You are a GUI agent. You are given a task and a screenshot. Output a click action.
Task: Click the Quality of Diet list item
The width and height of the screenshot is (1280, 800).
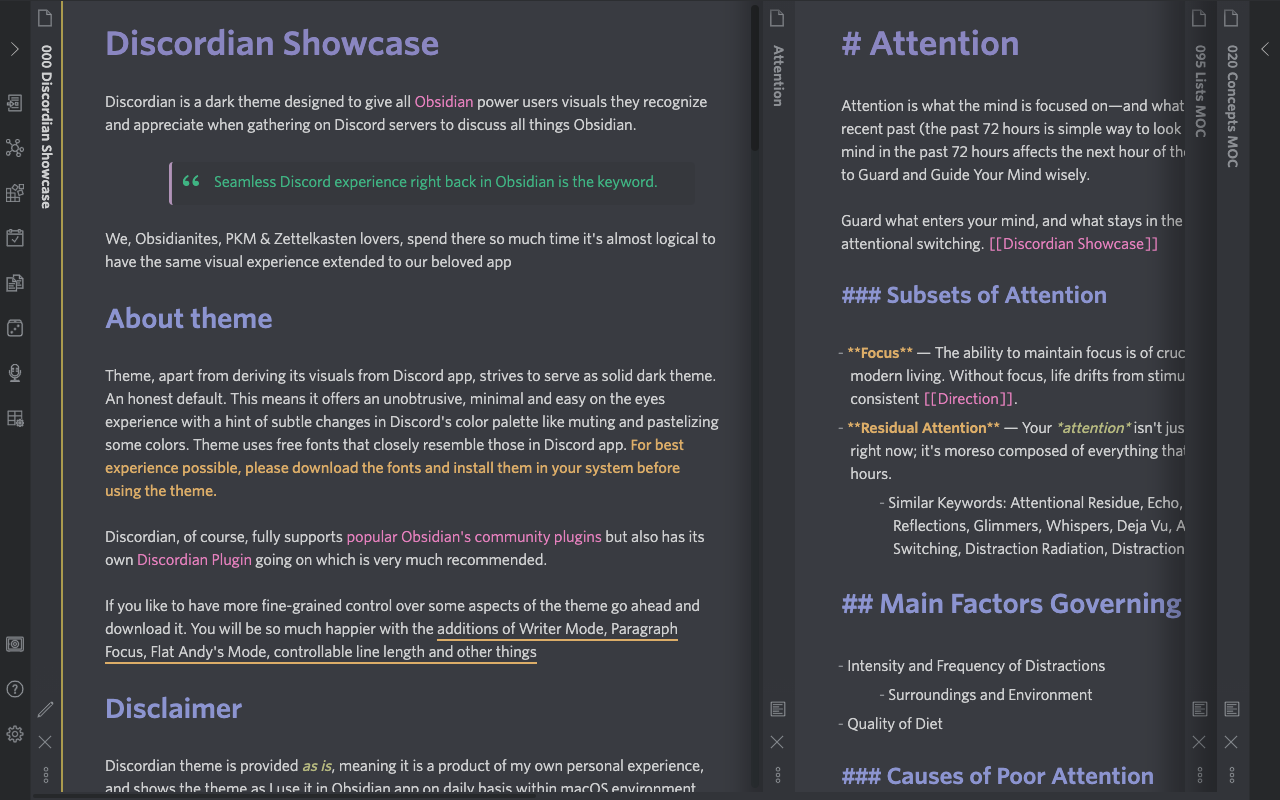tap(895, 724)
